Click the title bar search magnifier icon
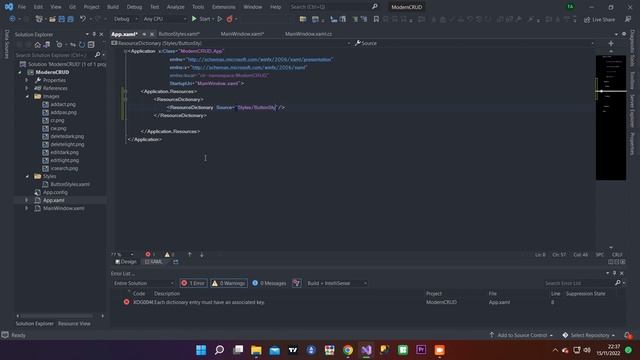This screenshot has width=640, height=360. click(x=375, y=7)
